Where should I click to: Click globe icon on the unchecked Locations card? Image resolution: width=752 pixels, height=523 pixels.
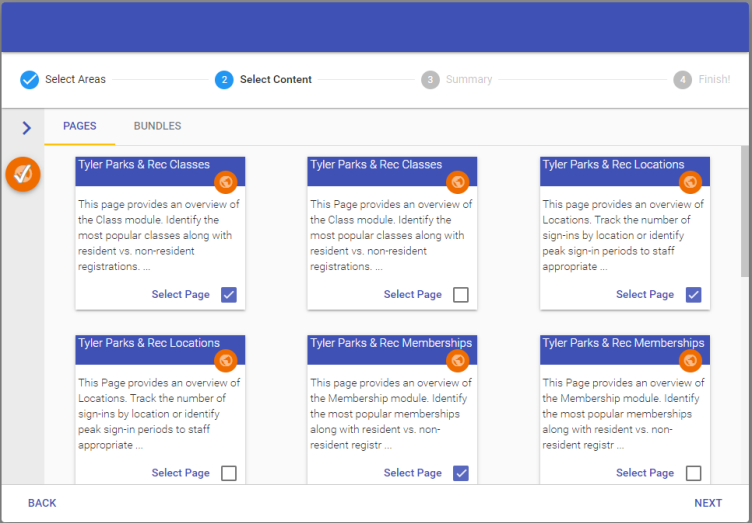226,360
